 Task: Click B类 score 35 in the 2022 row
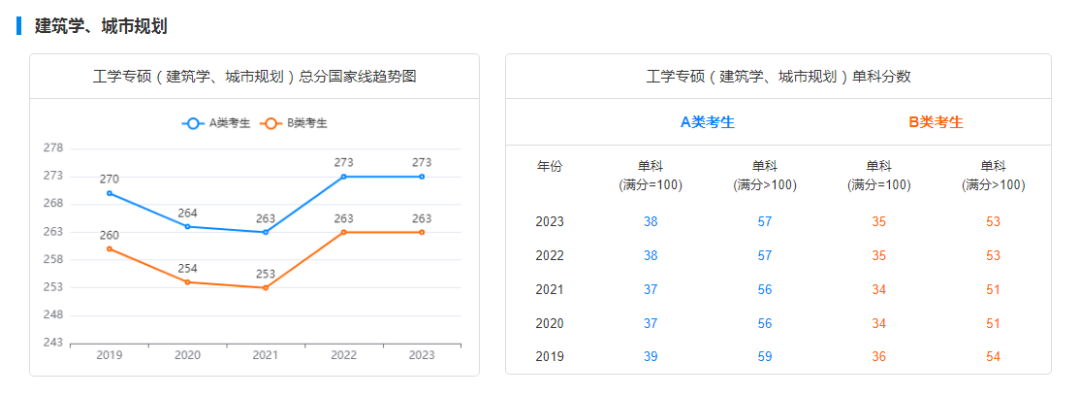pos(879,256)
